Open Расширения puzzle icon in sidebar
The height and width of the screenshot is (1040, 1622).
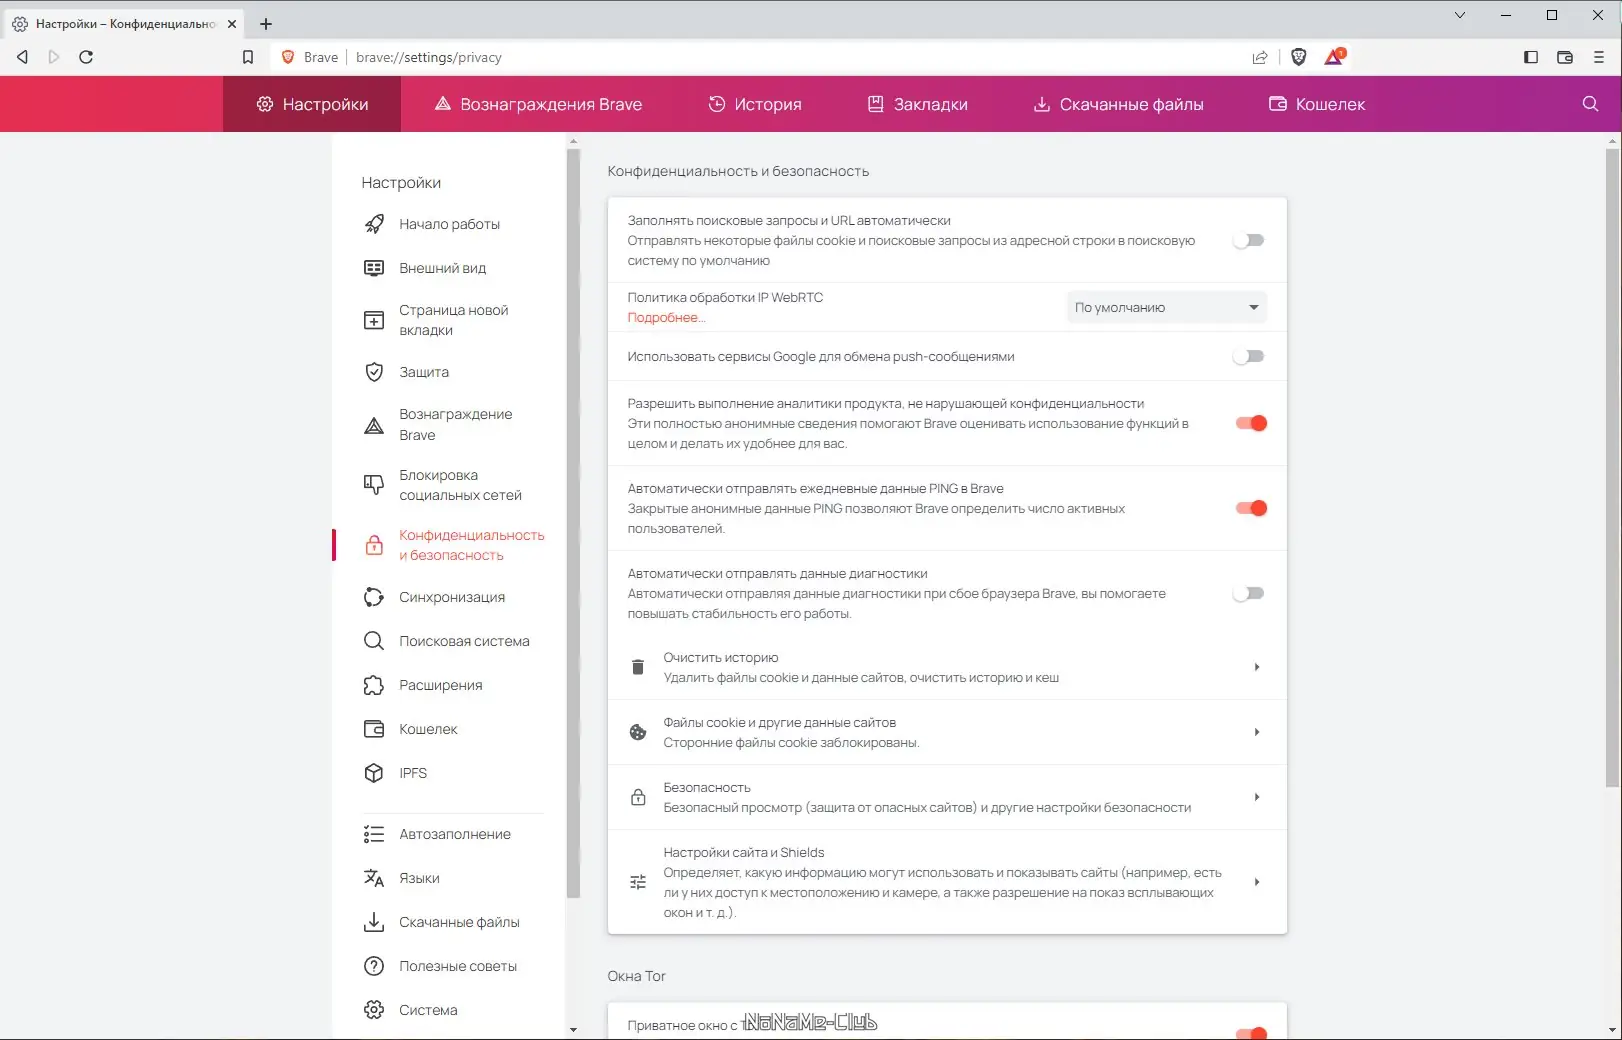[373, 685]
